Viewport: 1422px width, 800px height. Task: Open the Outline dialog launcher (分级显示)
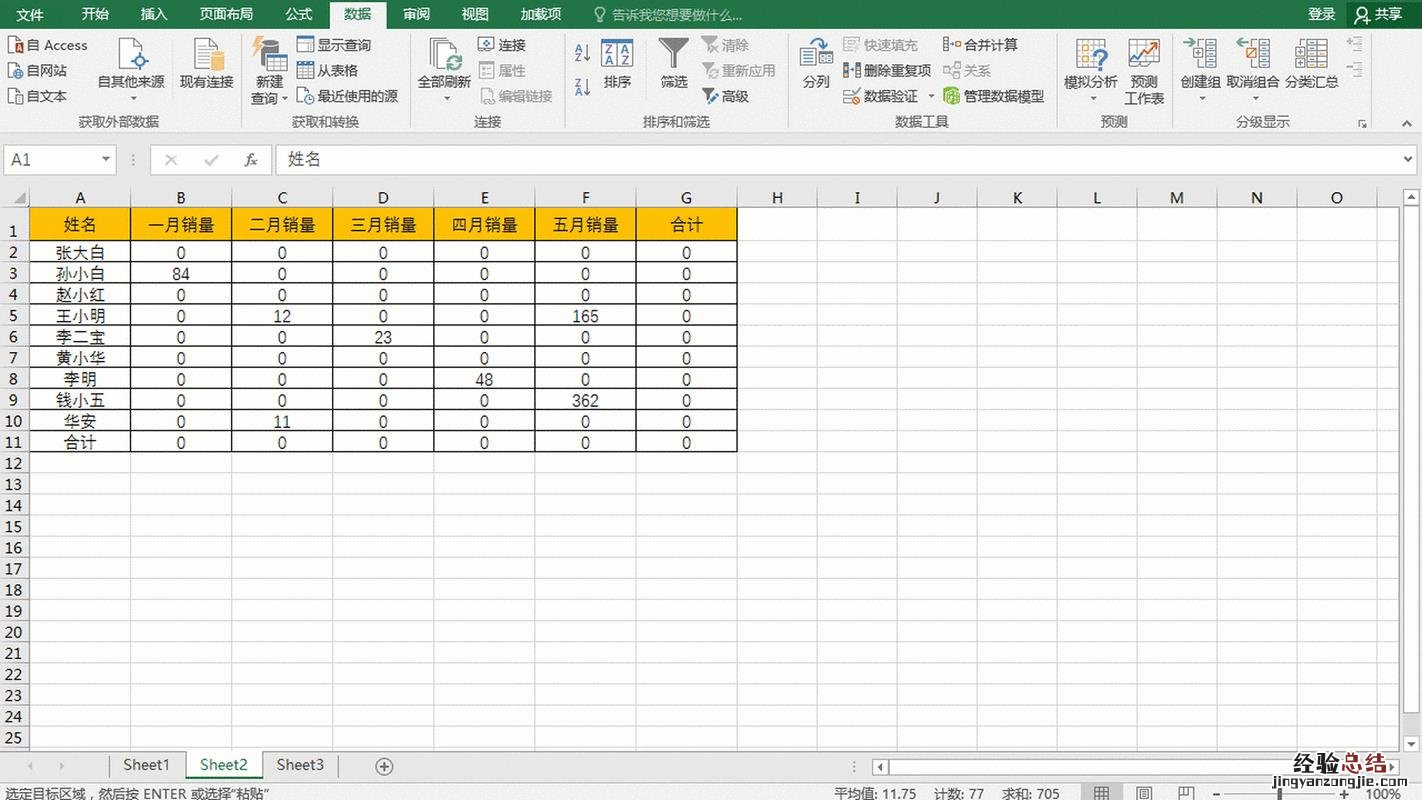pyautogui.click(x=1361, y=123)
